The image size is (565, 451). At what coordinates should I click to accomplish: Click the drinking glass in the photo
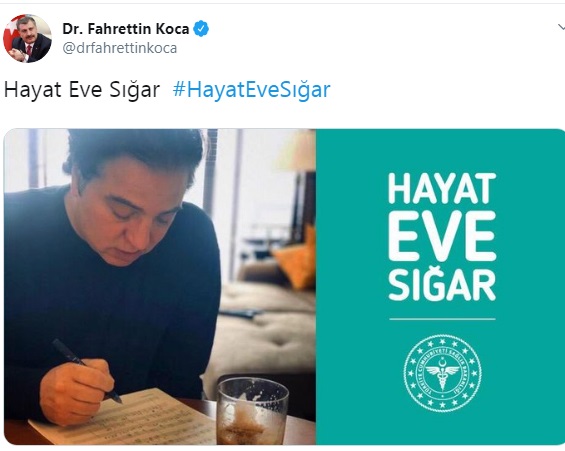(x=252, y=411)
